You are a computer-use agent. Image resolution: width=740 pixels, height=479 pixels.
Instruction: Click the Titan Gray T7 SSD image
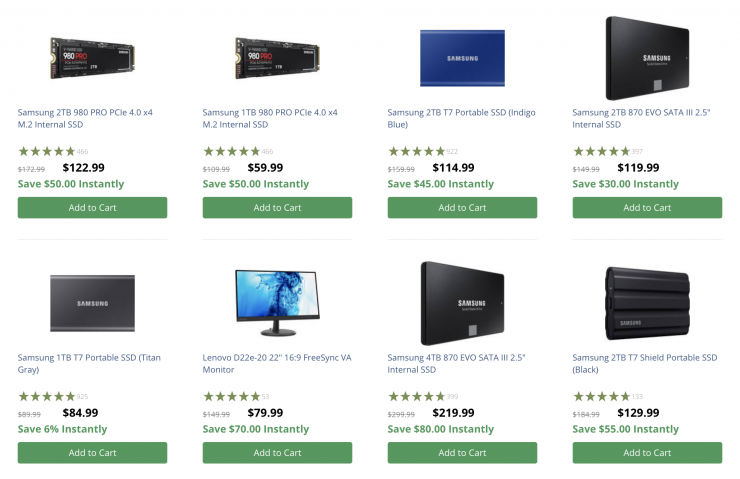[x=92, y=303]
